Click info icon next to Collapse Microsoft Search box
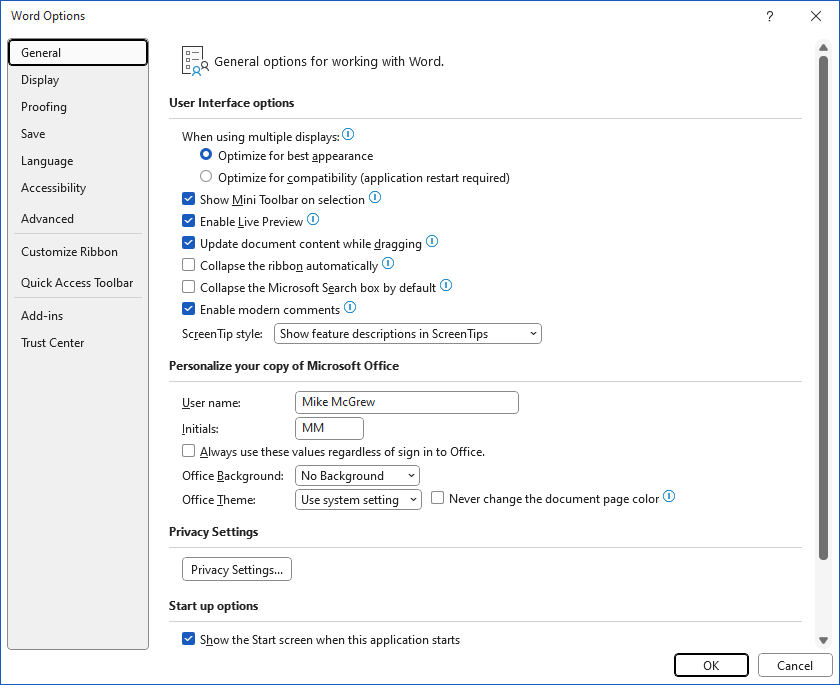The width and height of the screenshot is (840, 685). point(446,285)
